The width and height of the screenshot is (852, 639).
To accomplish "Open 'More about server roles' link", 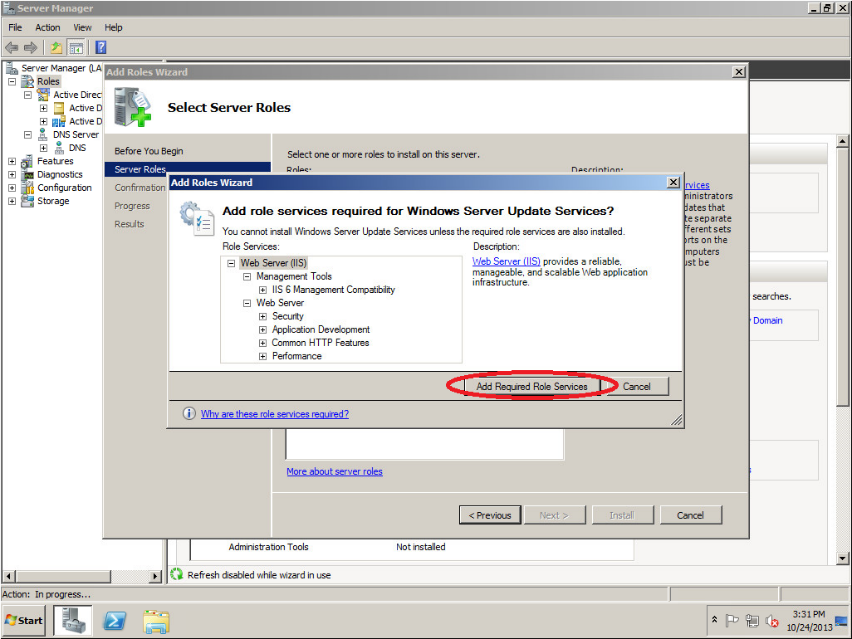I will (x=335, y=472).
